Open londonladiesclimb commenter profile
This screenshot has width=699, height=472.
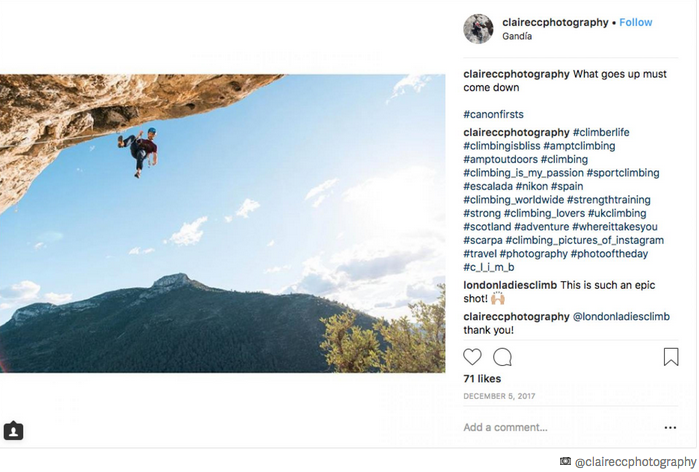pyautogui.click(x=516, y=285)
